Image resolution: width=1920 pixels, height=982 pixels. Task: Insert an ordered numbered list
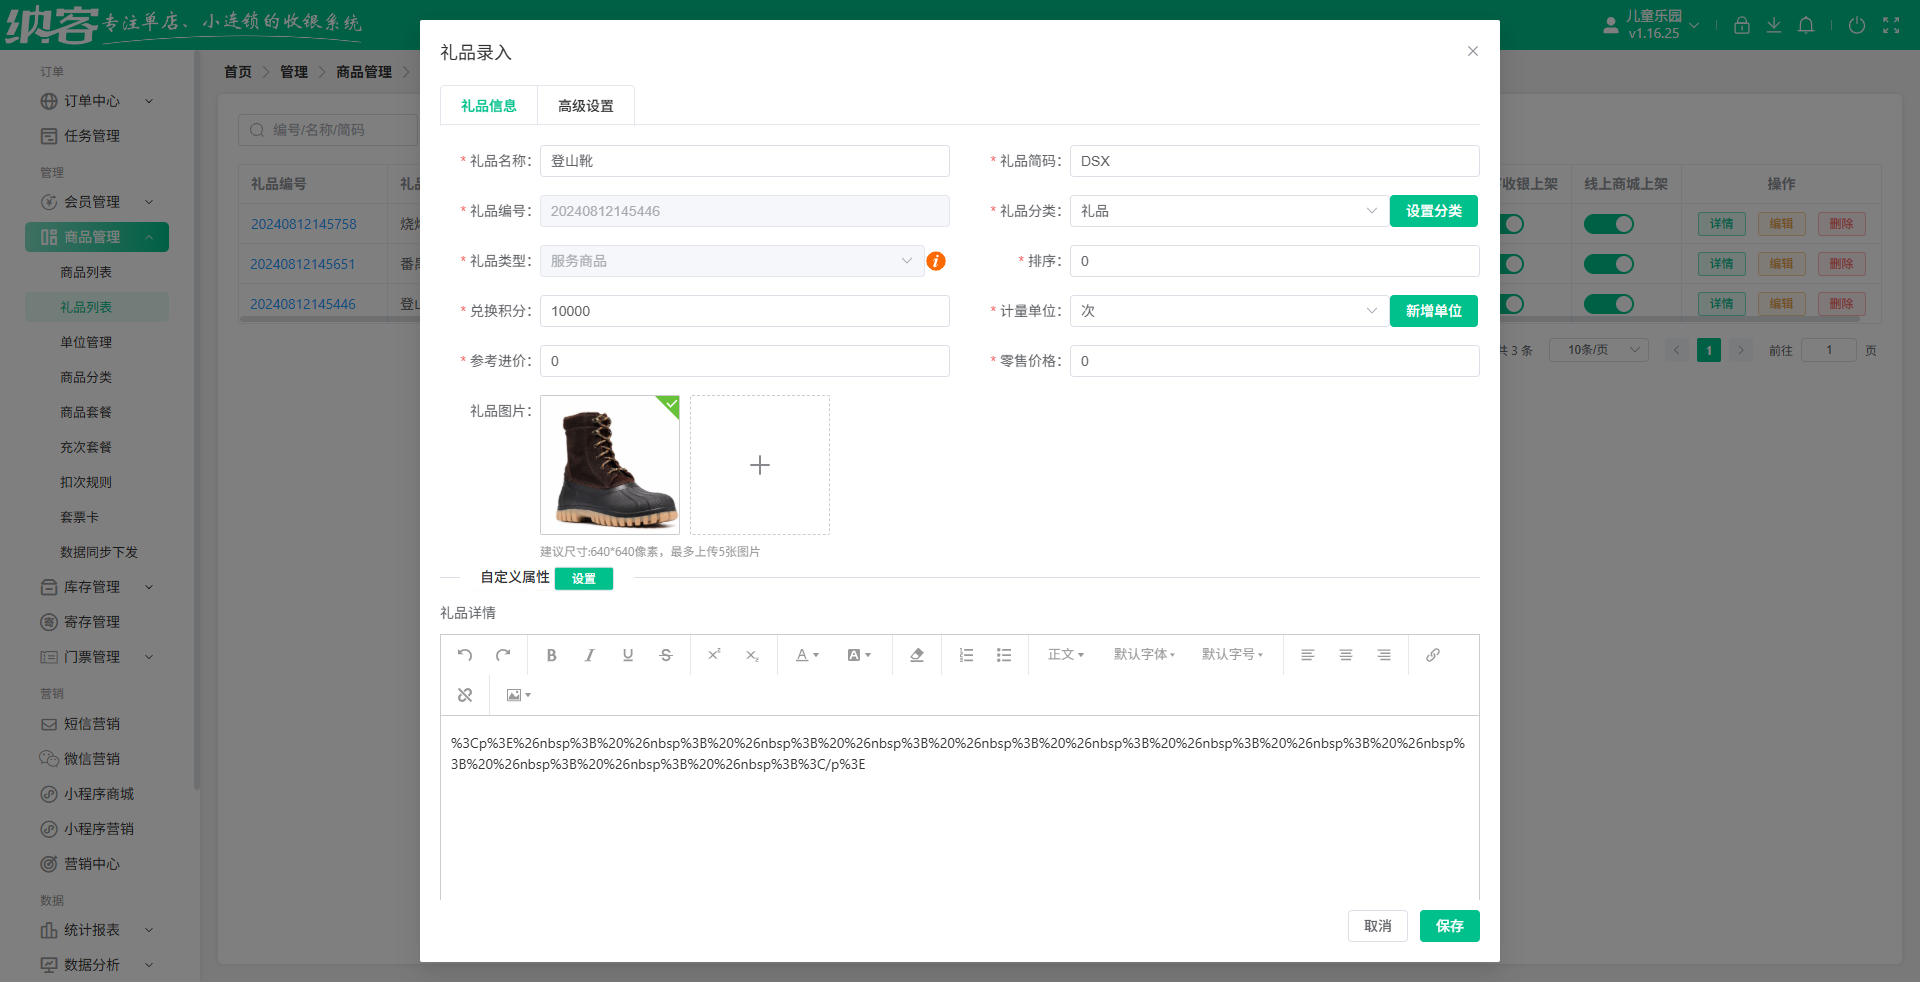pyautogui.click(x=966, y=655)
